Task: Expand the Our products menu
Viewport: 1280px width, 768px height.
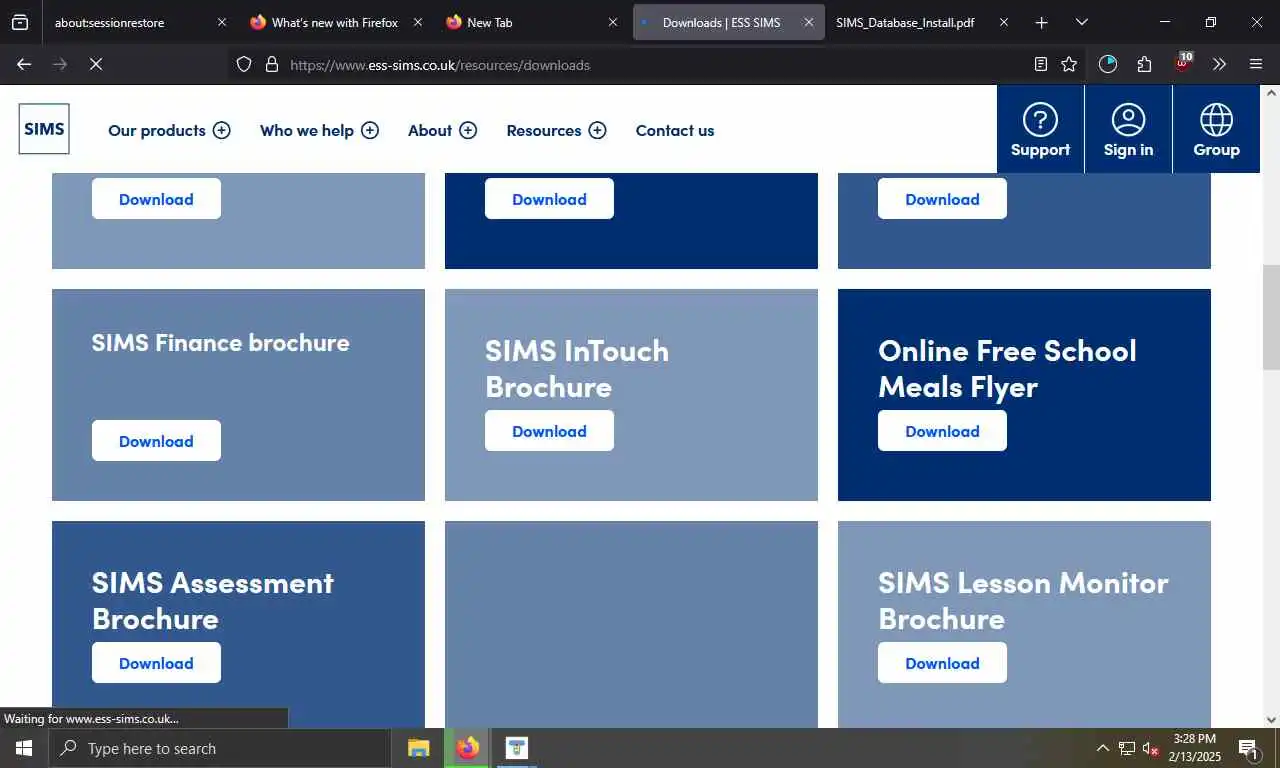Action: (x=169, y=130)
